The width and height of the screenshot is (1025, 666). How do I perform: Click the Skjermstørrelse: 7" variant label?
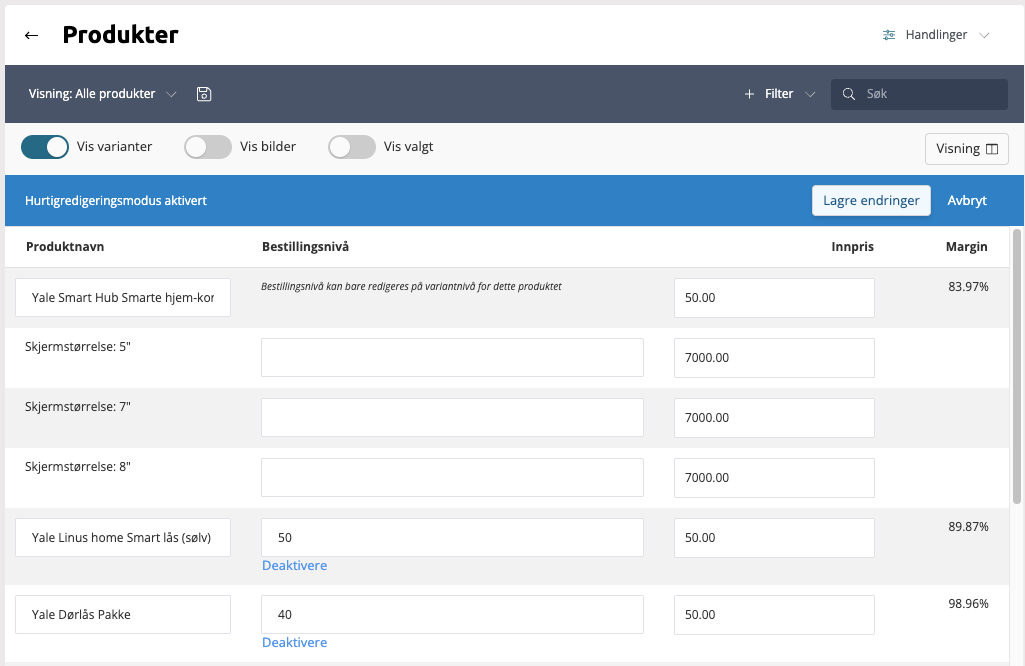coord(78,407)
